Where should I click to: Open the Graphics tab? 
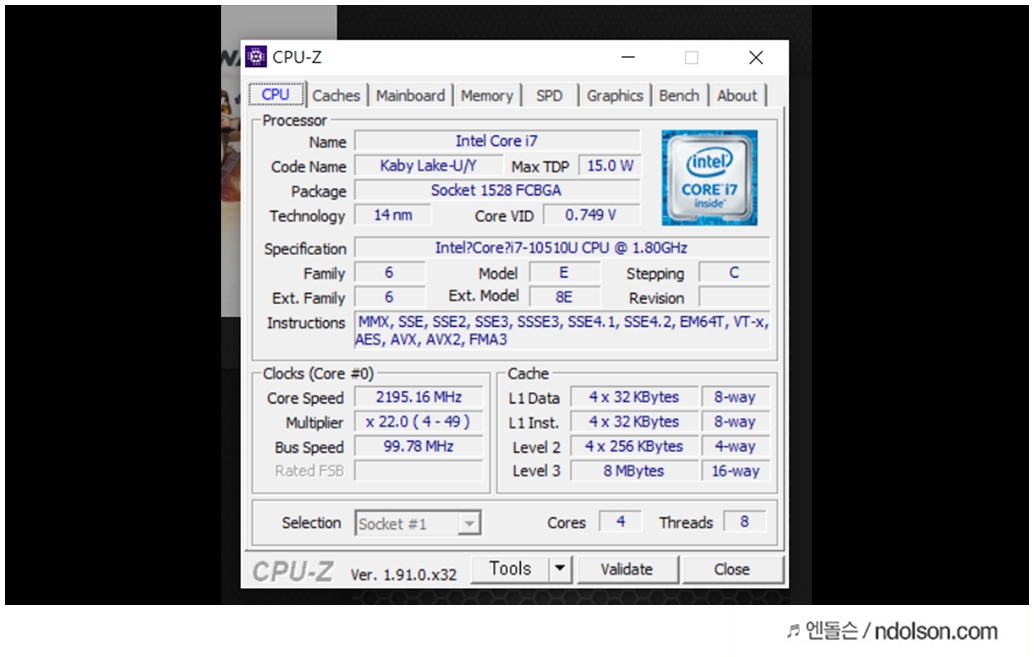(615, 96)
